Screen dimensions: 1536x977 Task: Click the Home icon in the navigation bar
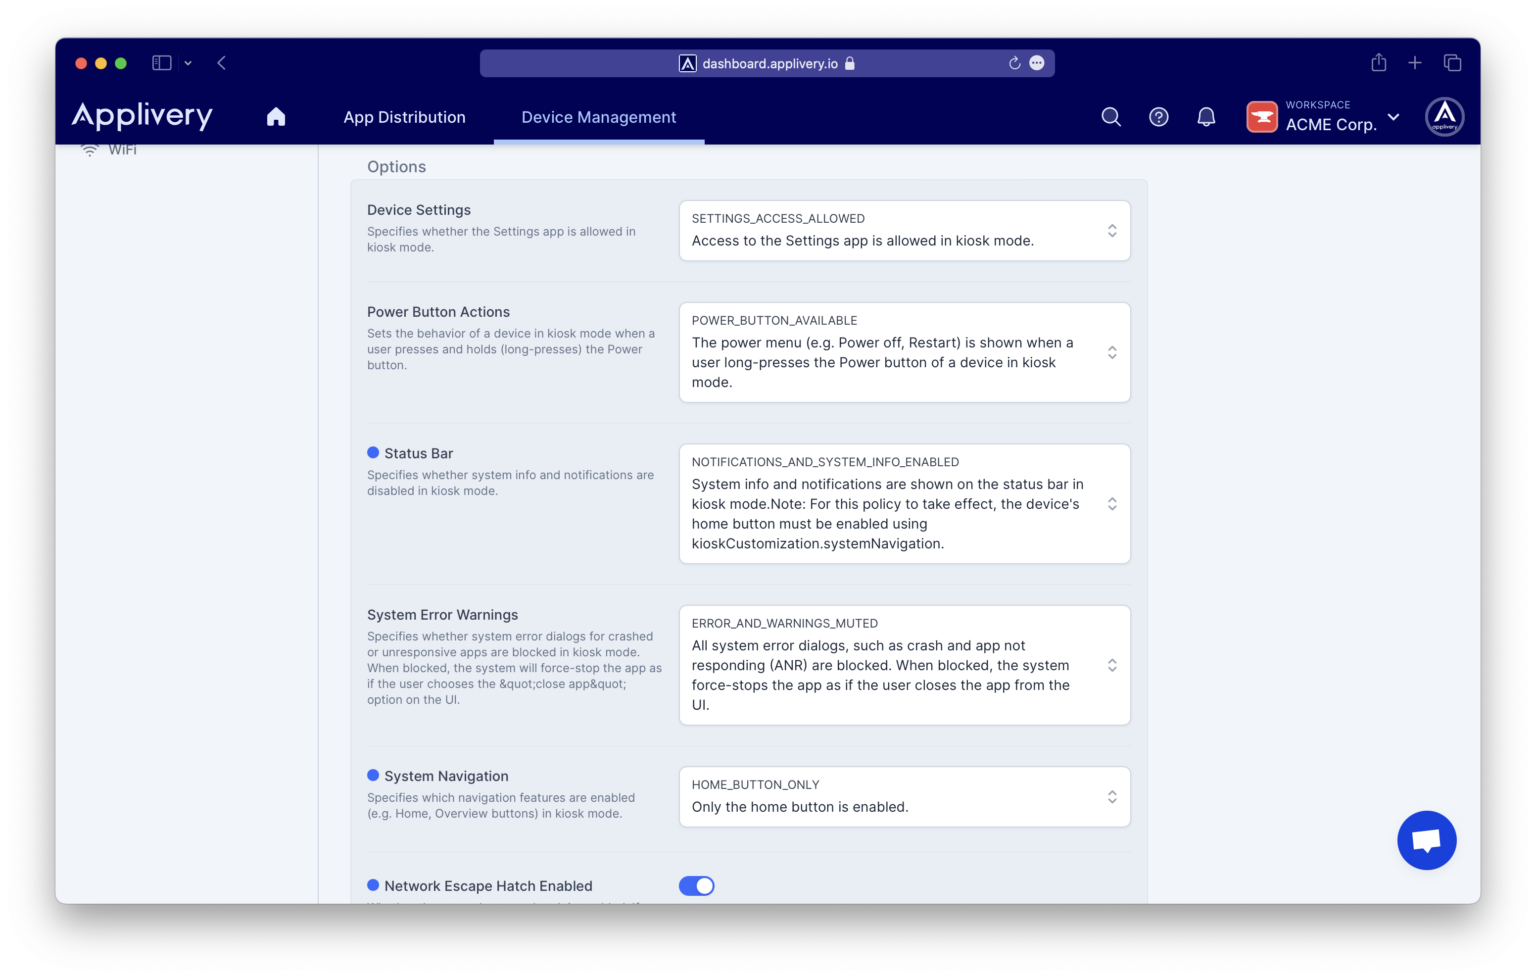pyautogui.click(x=276, y=117)
